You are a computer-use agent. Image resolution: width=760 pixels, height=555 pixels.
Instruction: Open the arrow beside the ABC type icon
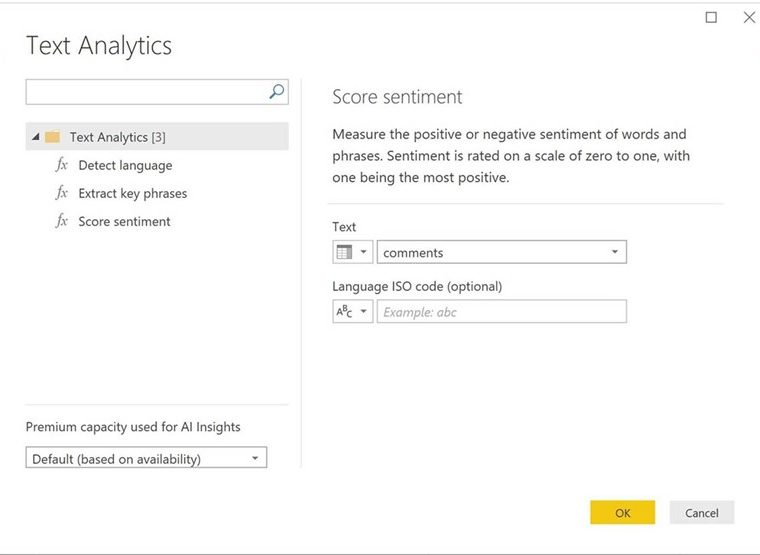point(364,312)
